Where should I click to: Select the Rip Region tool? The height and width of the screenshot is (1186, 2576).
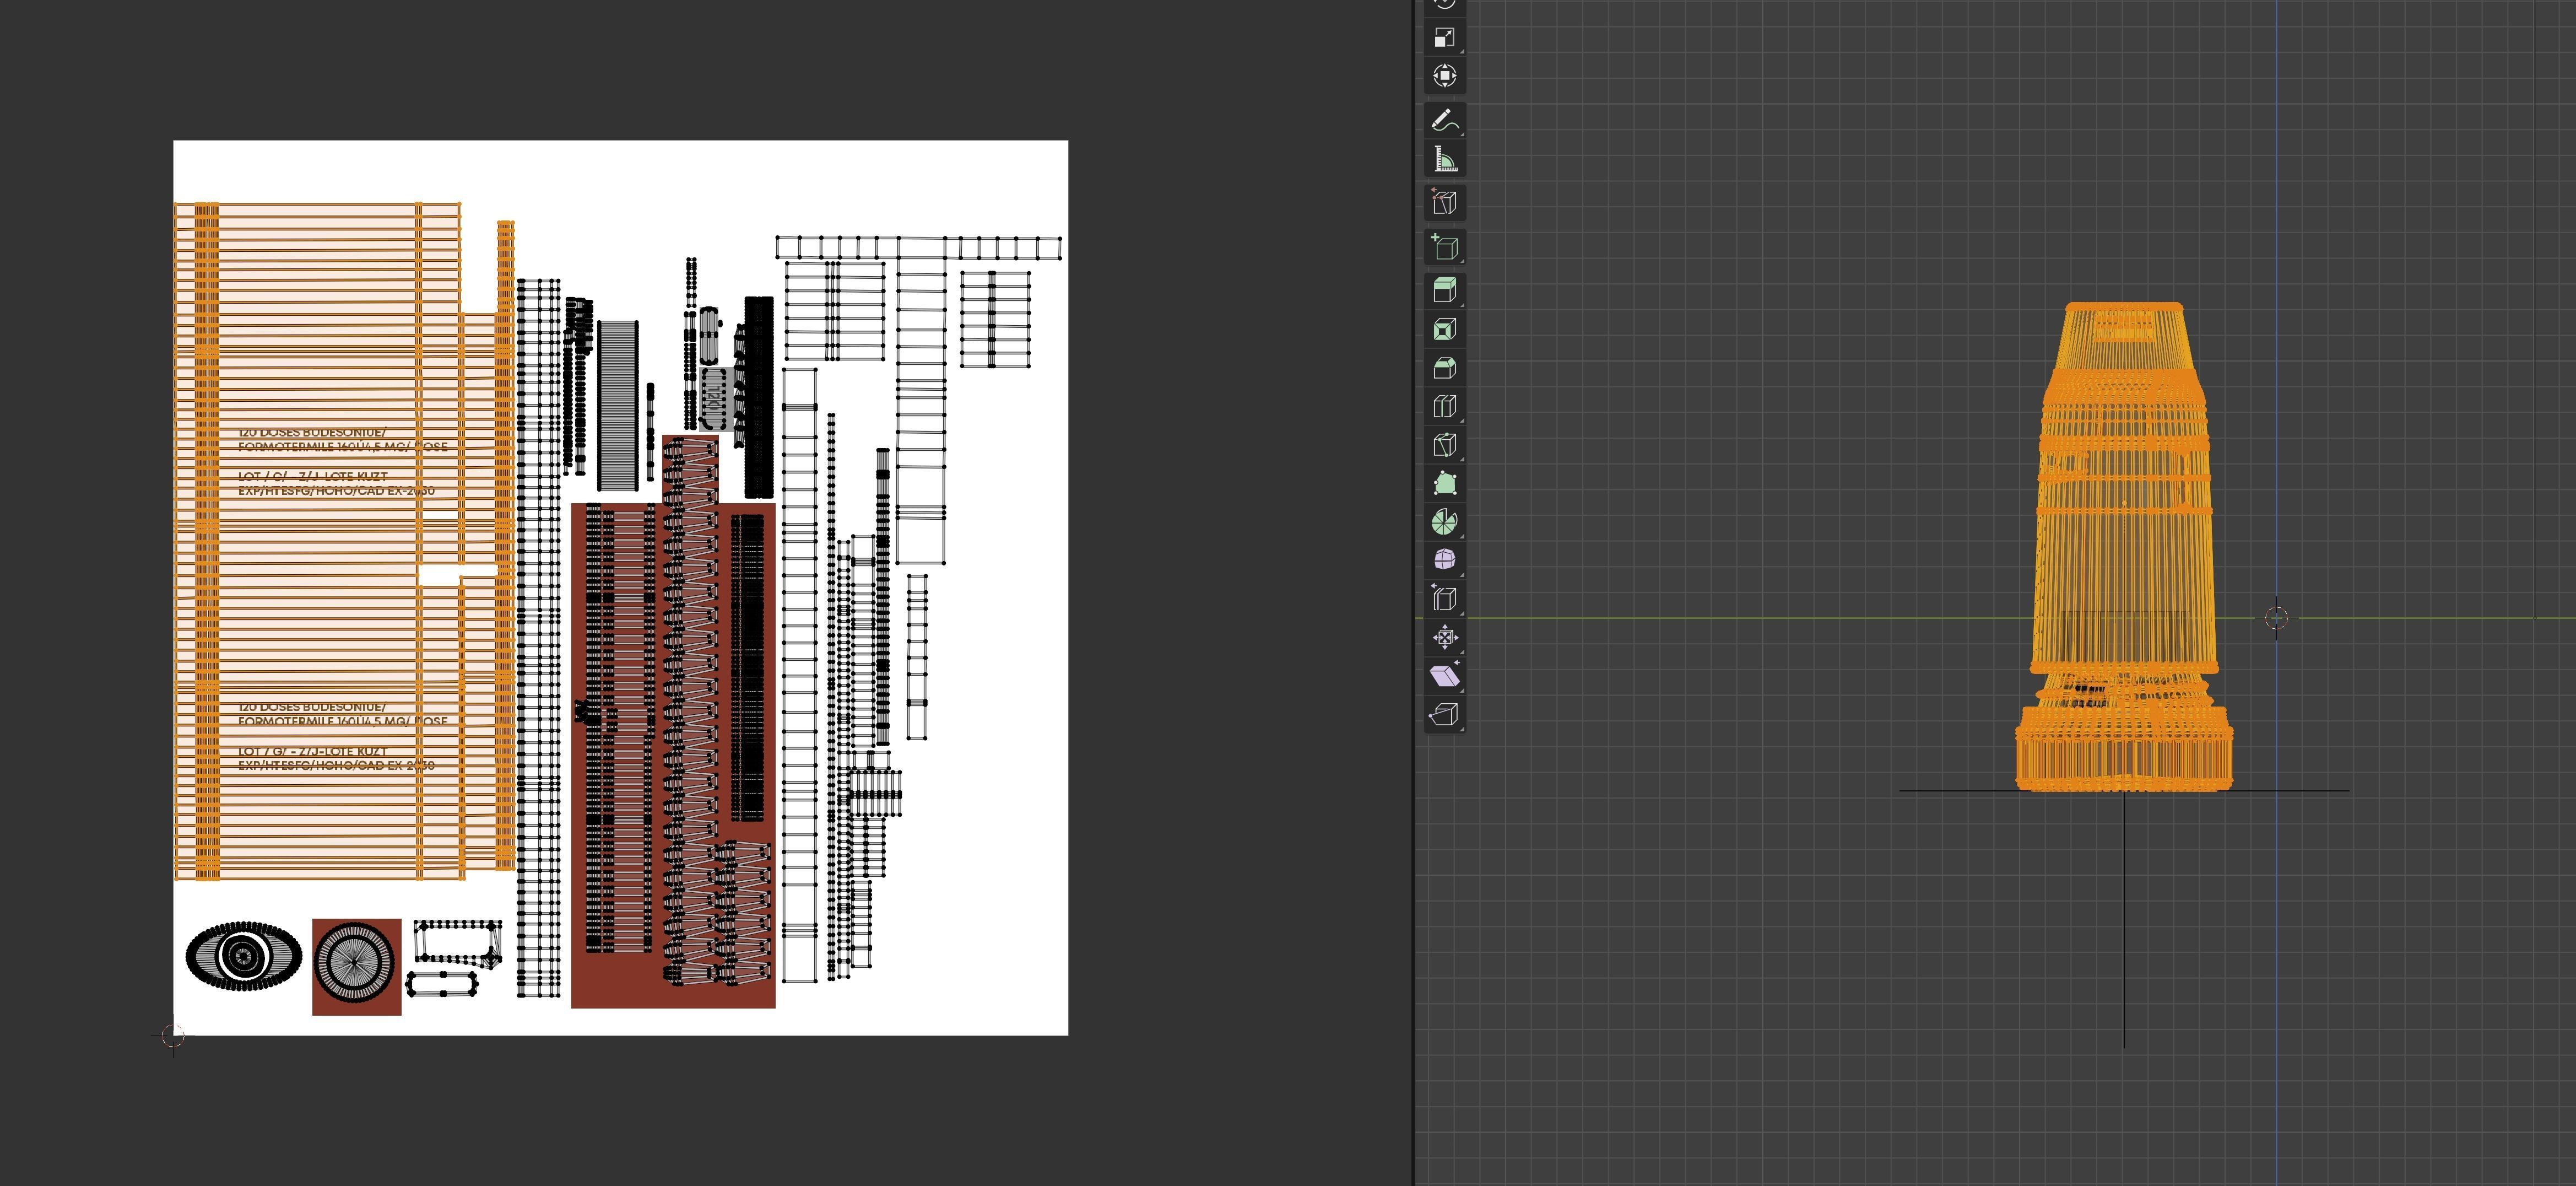coord(1444,714)
